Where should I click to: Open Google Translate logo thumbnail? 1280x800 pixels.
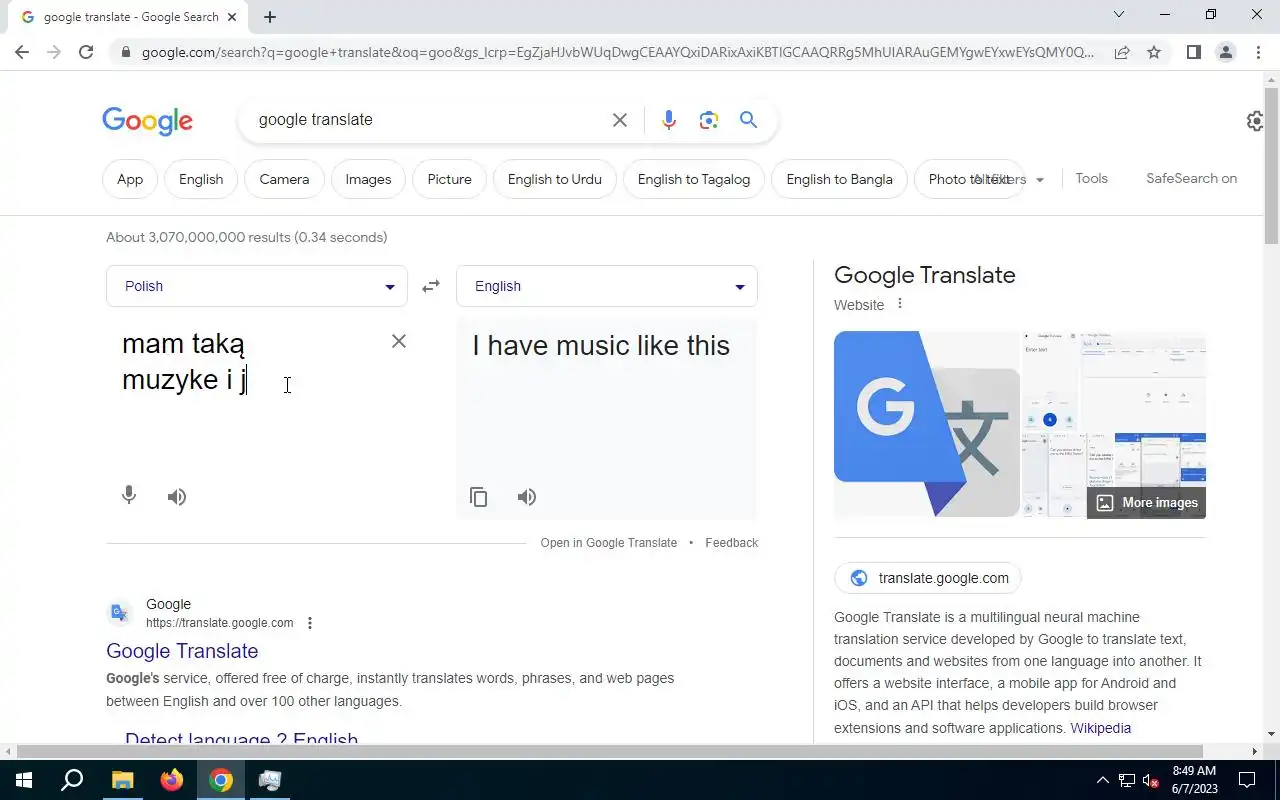(x=927, y=424)
